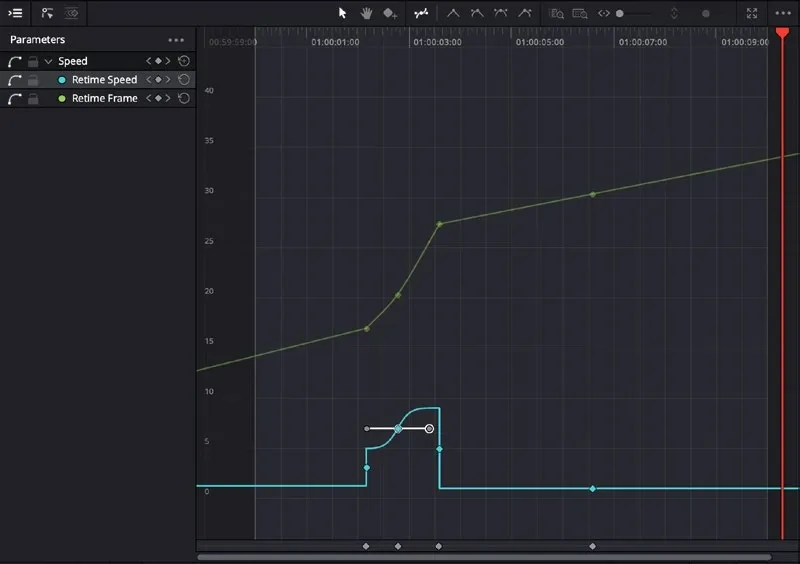Select Retime Frame keyframe near value 20
The image size is (800, 564).
click(398, 295)
